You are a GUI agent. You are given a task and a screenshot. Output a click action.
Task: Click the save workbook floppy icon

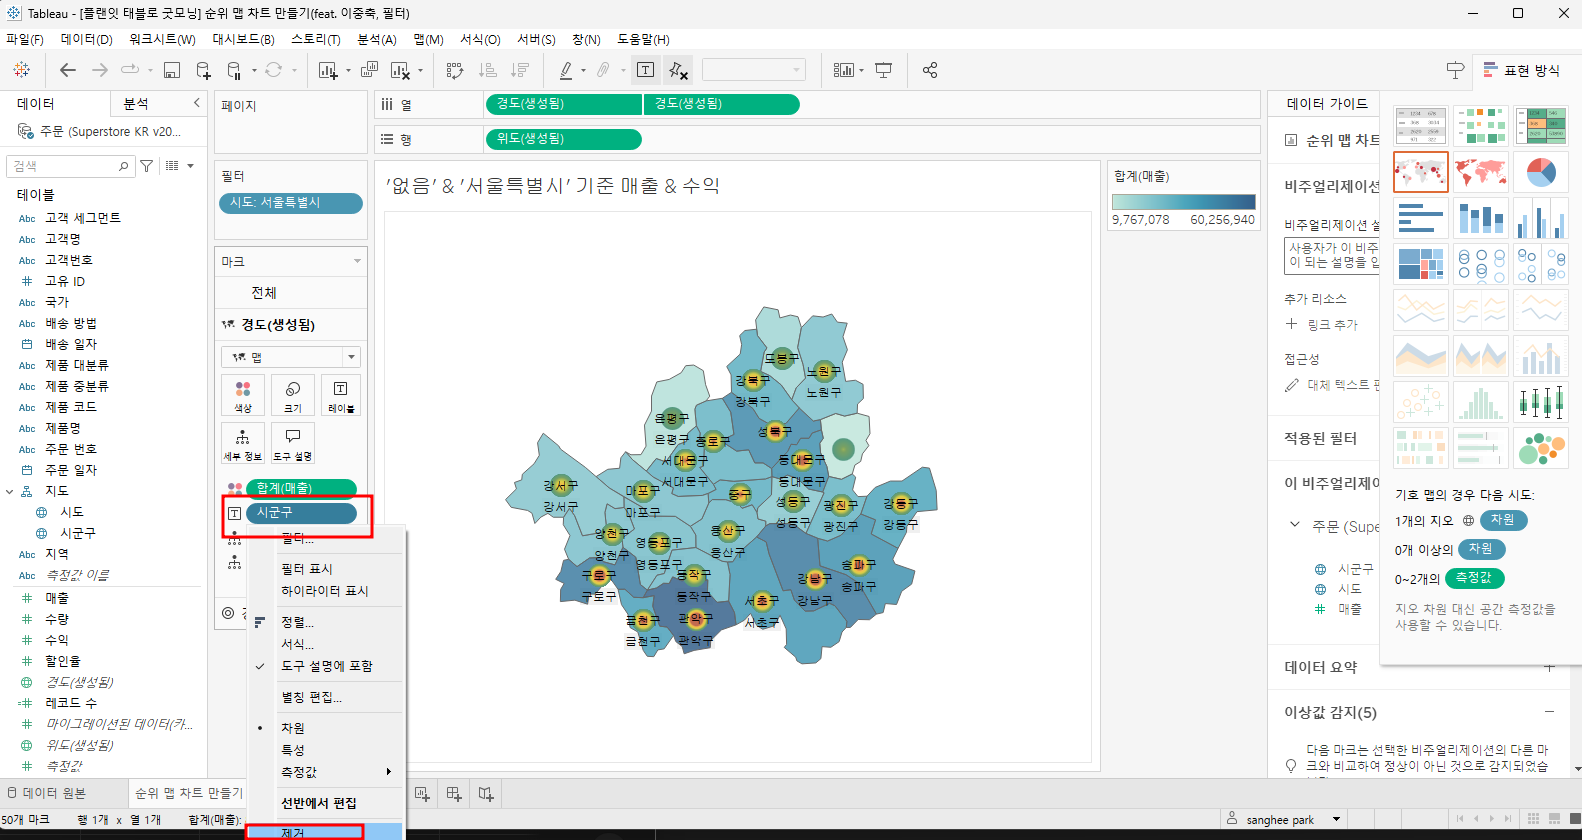click(x=172, y=70)
